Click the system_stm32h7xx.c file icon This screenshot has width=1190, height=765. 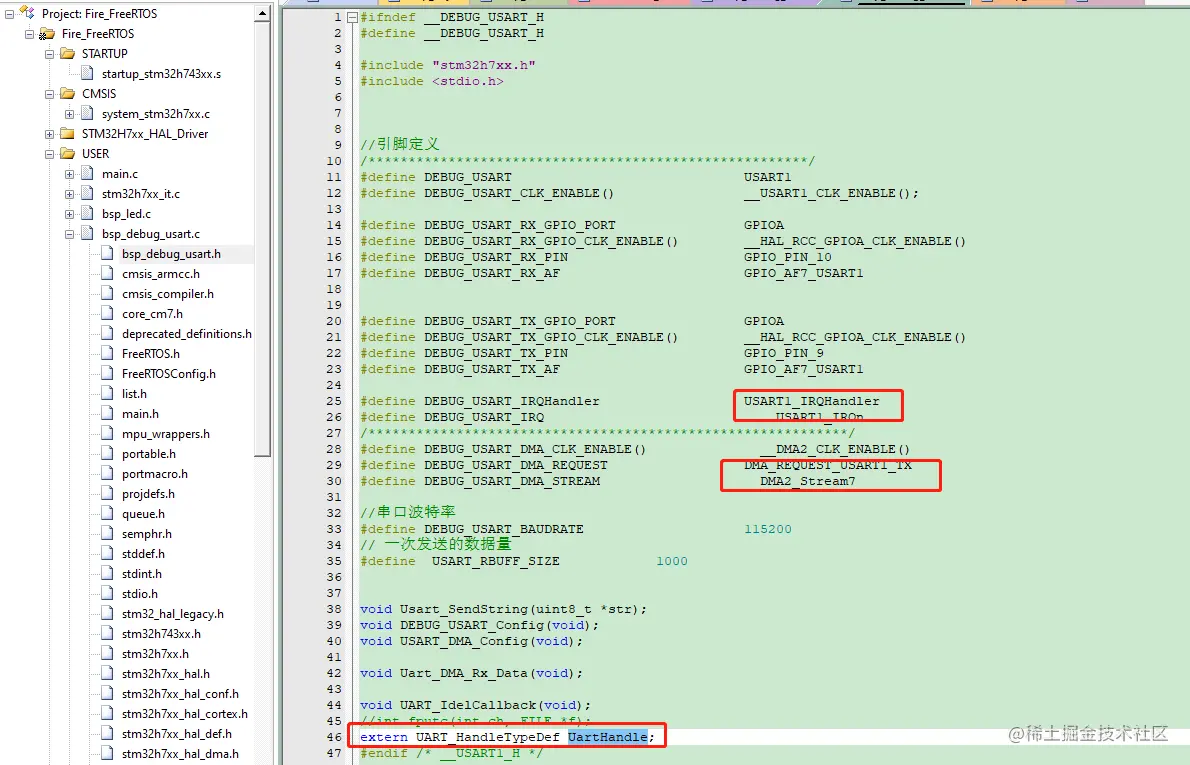(87, 113)
